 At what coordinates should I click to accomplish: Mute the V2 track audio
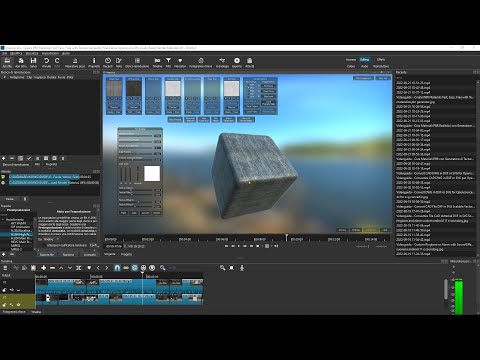click(x=12, y=290)
